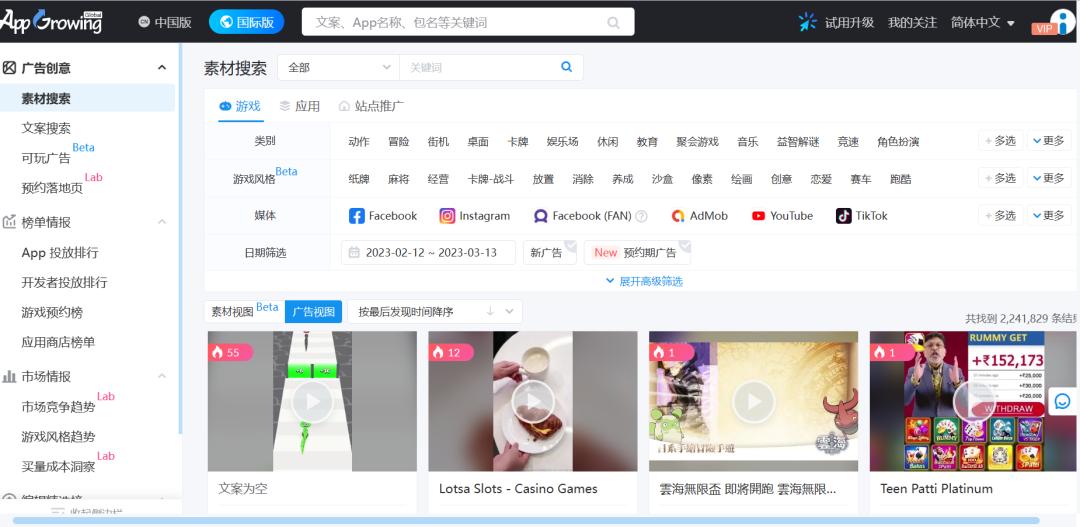Enable 多选 for 类别 row
The width and height of the screenshot is (1080, 527).
tap(1000, 141)
